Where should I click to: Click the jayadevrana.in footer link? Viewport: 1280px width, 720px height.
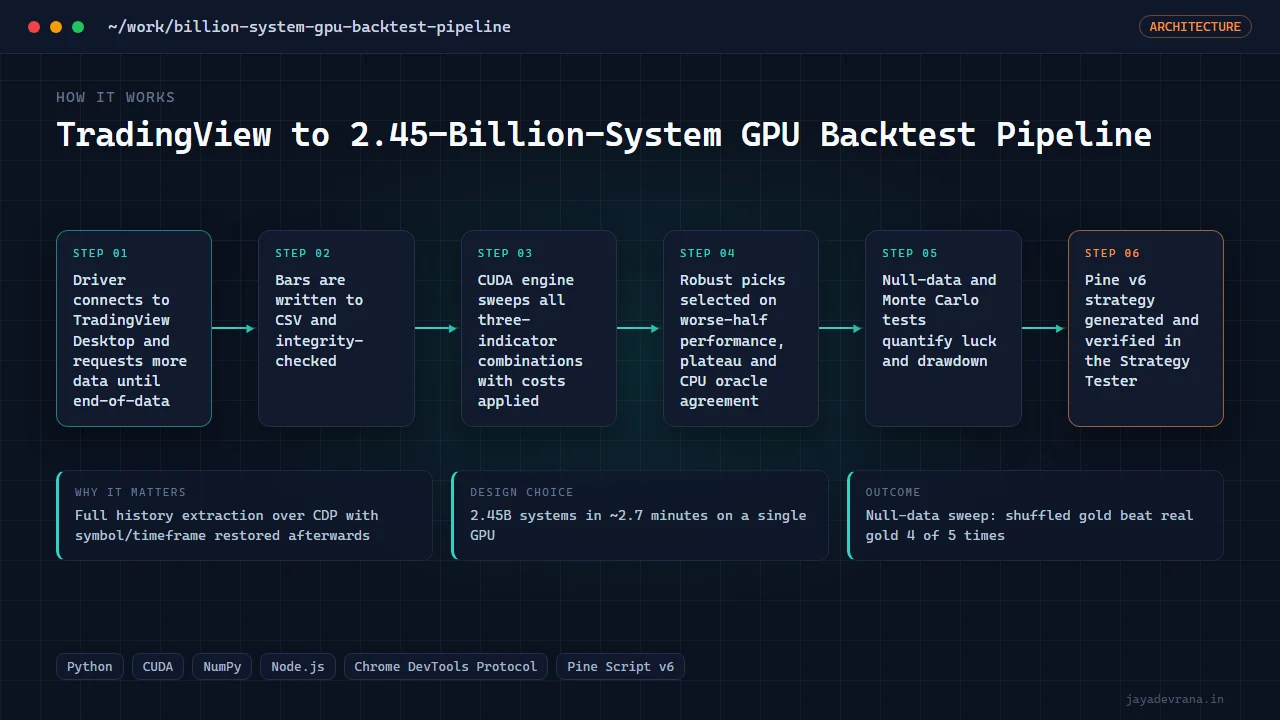click(1175, 700)
